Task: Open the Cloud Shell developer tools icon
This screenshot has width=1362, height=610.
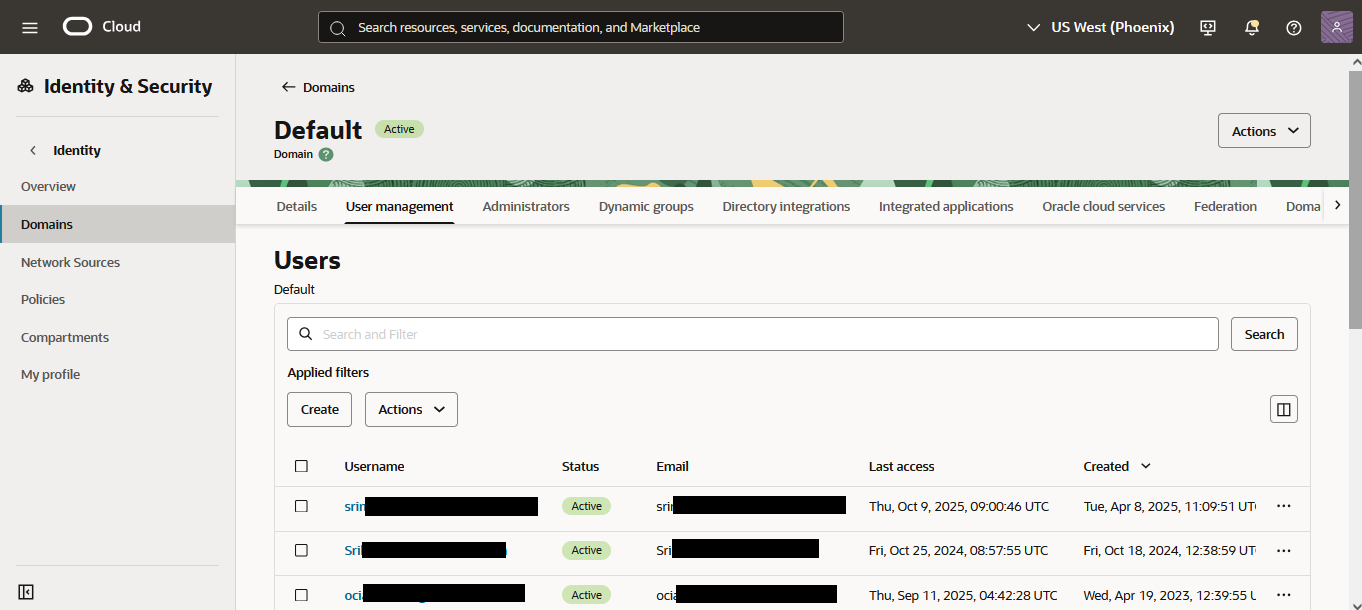Action: click(1208, 27)
